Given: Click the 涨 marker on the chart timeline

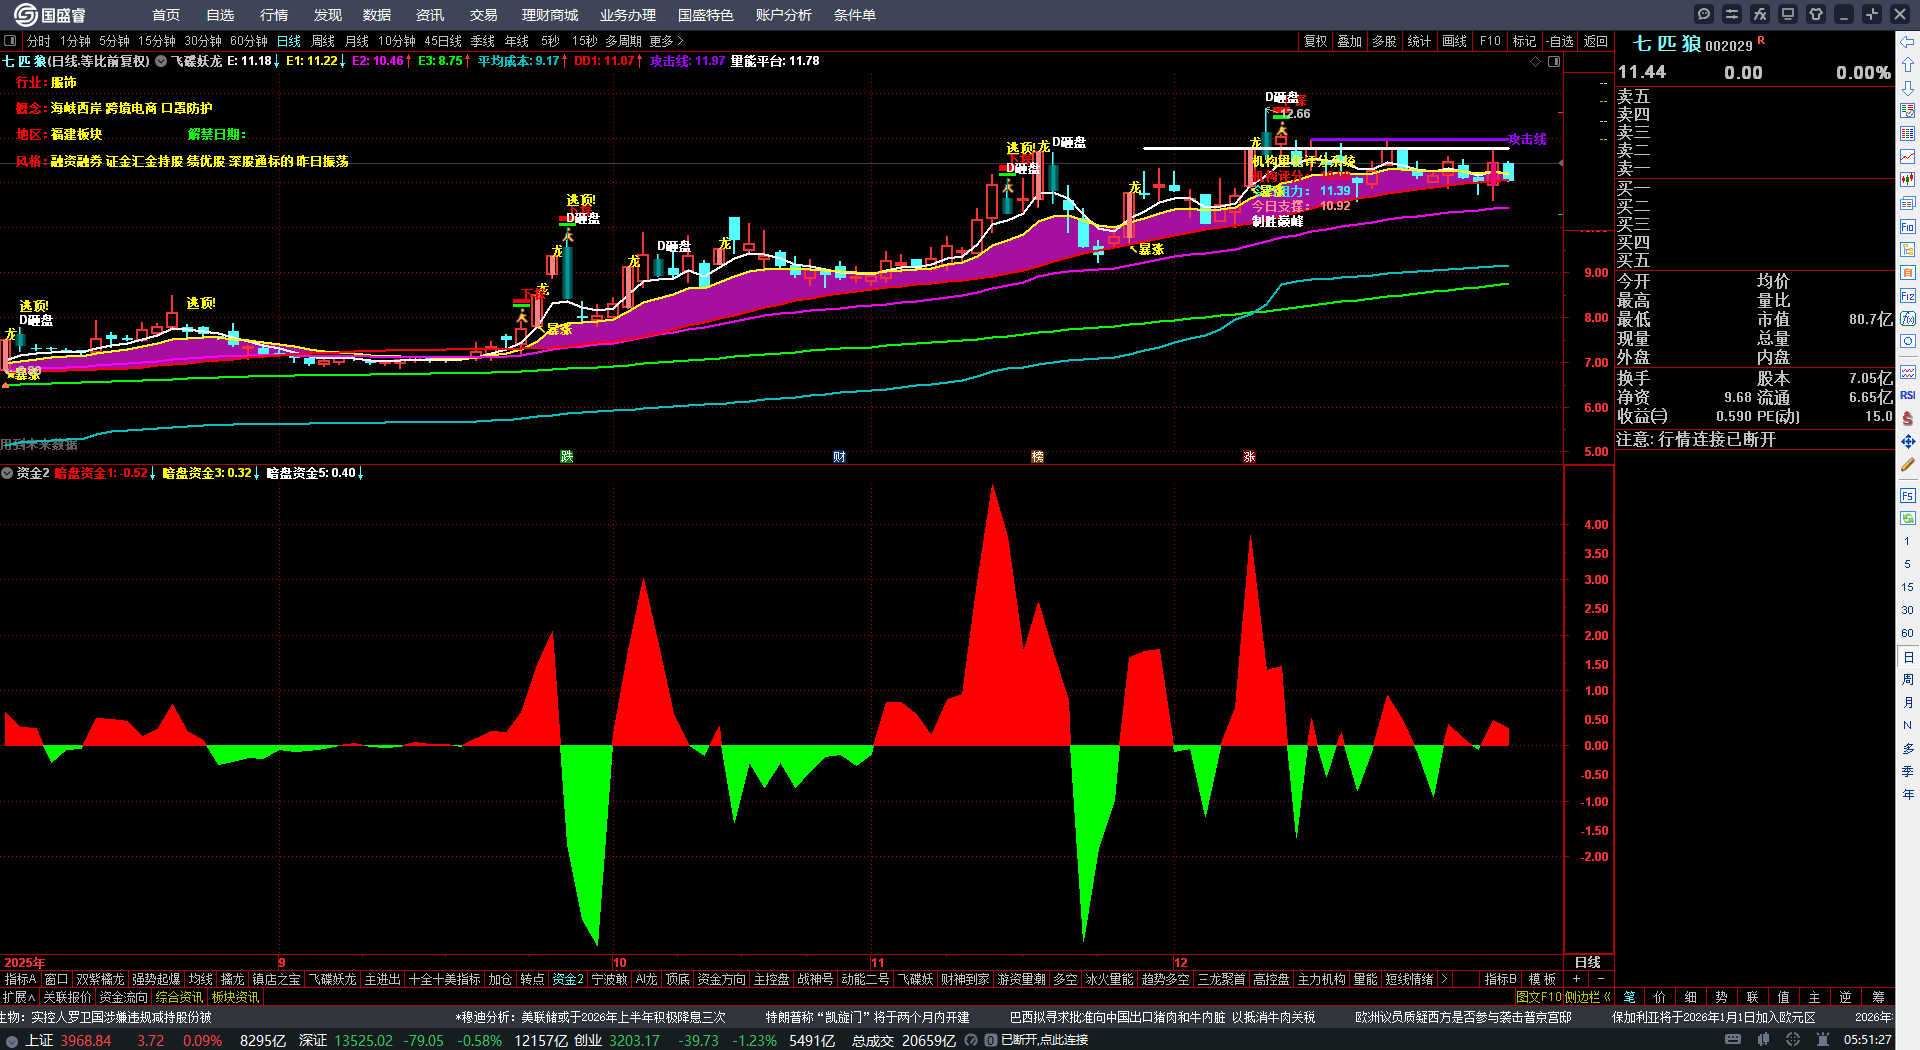Looking at the screenshot, I should [x=1249, y=457].
